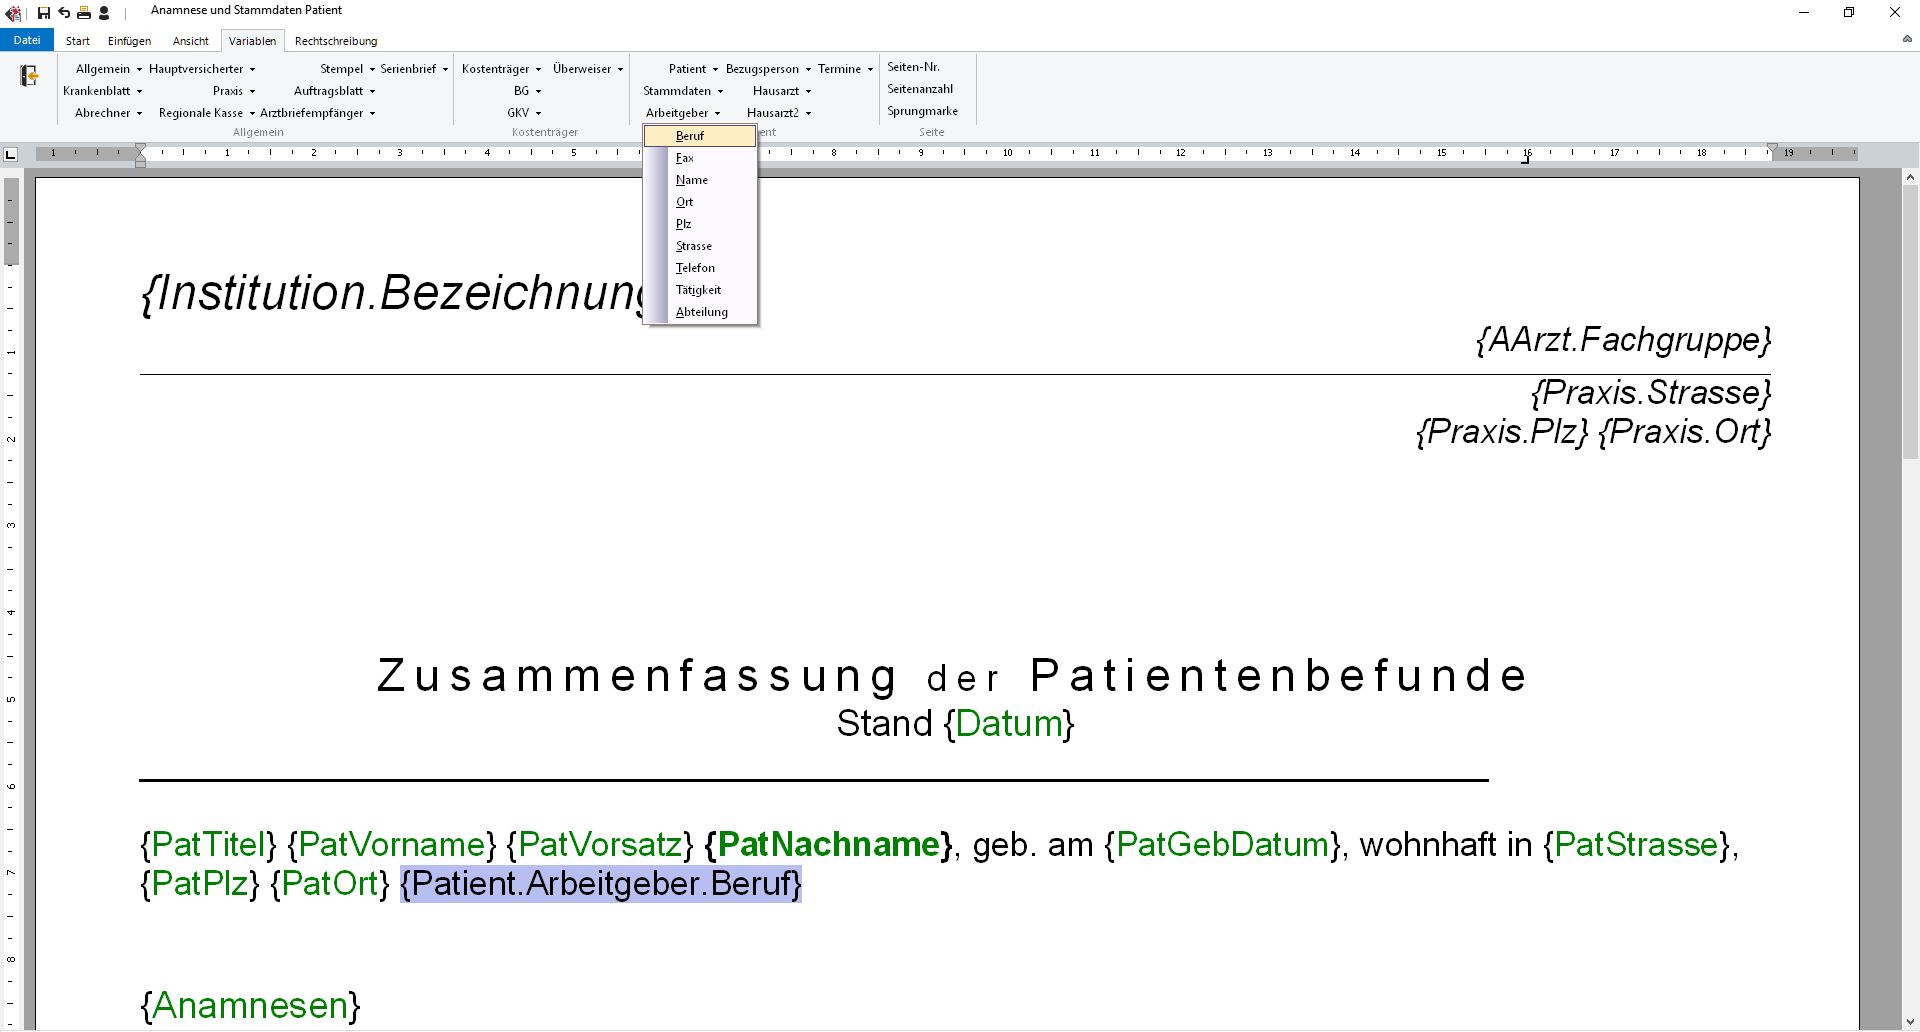Open the Rechtschreibung tab
Image resolution: width=1920 pixels, height=1032 pixels.
click(336, 41)
